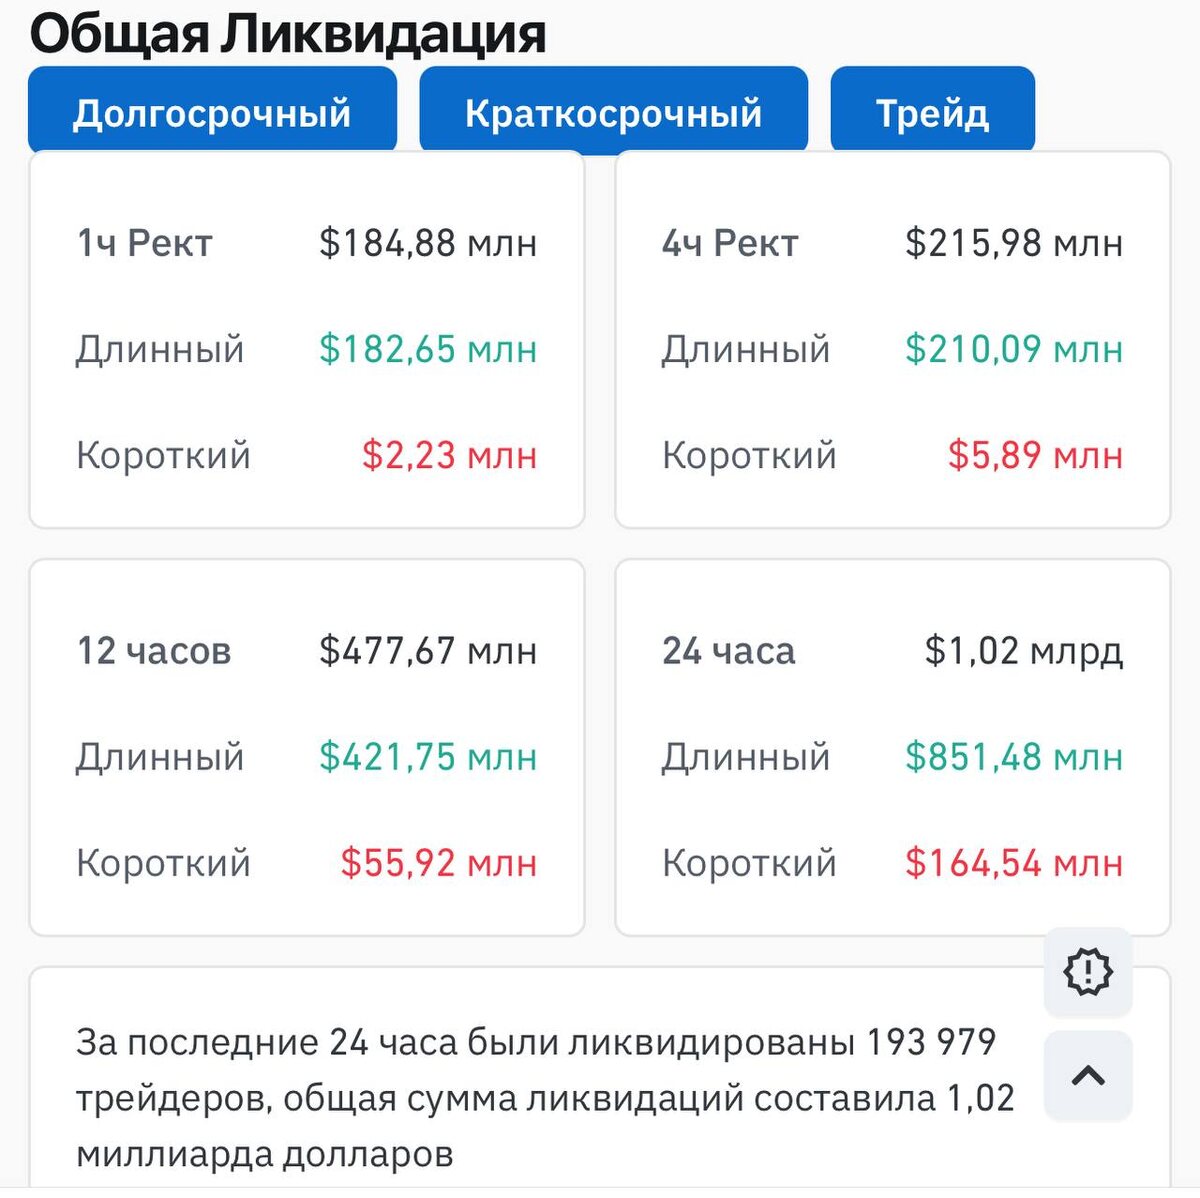Switch to the Краткосрочный tab
Image resolution: width=1200 pixels, height=1198 pixels.
click(613, 113)
